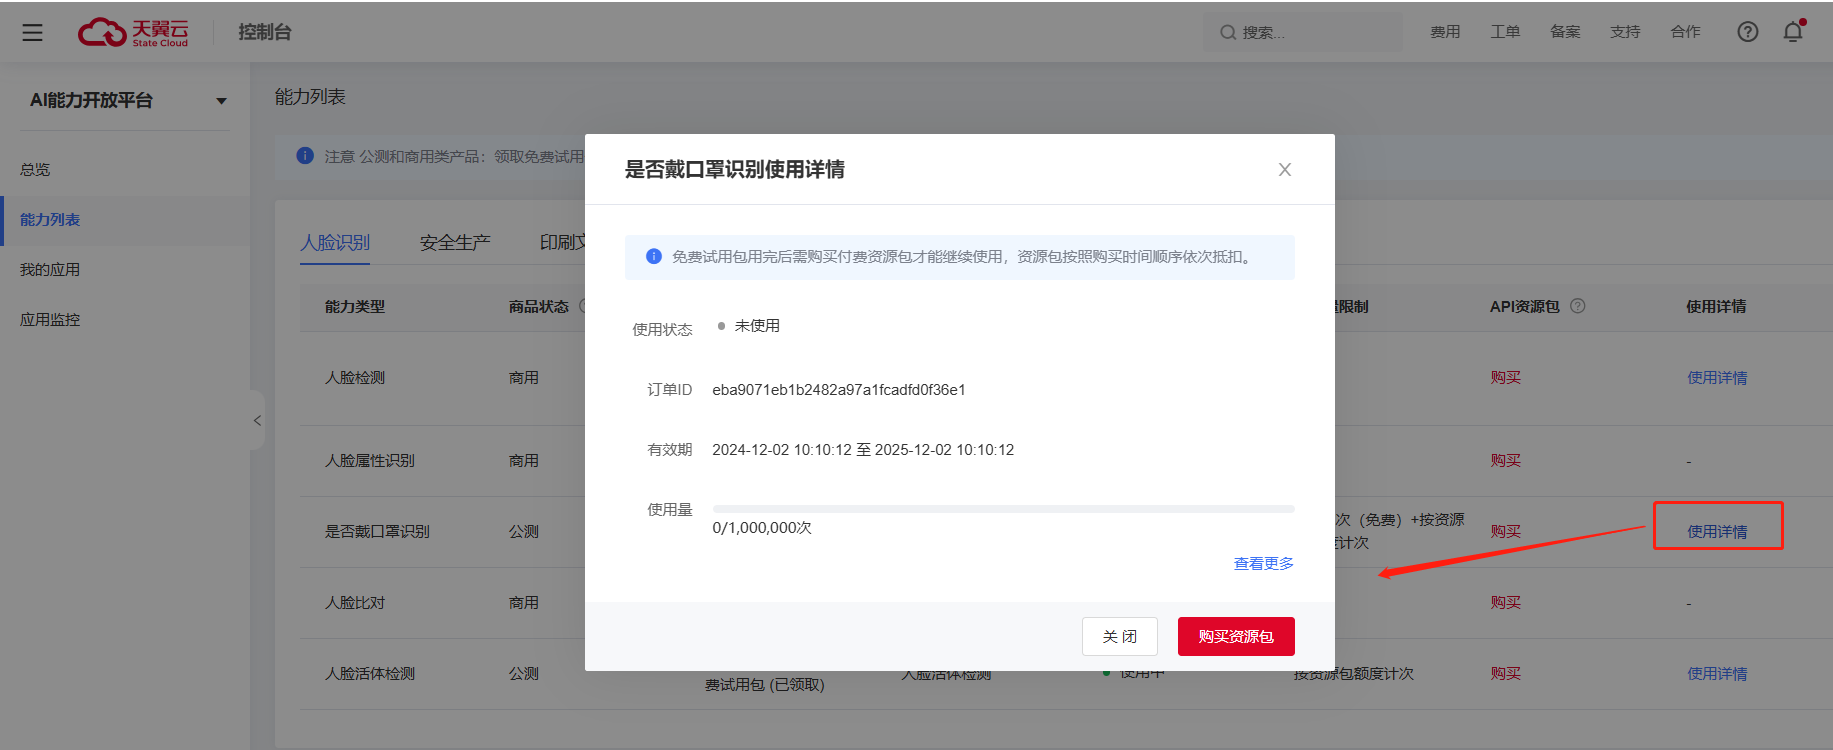The image size is (1833, 750).
Task: Click the 能力类型 column header
Action: coord(355,307)
